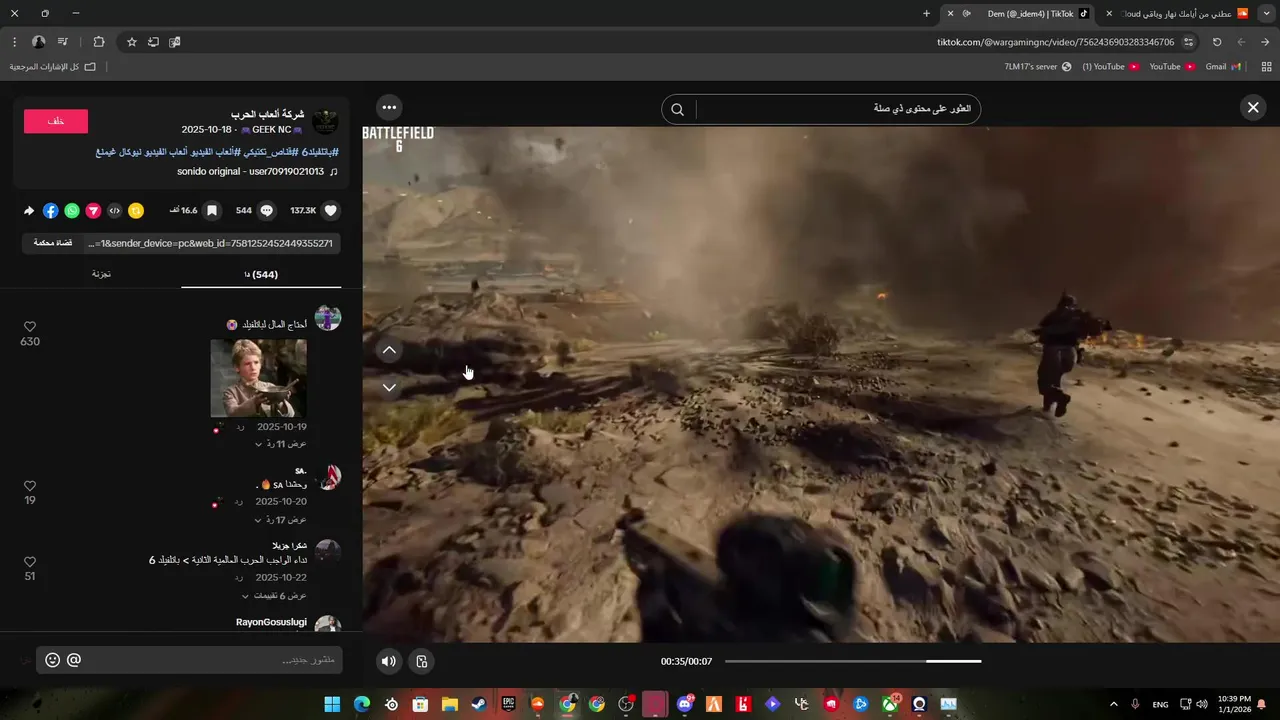Focus the related content search field
This screenshot has width=1280, height=720.
coord(837,110)
